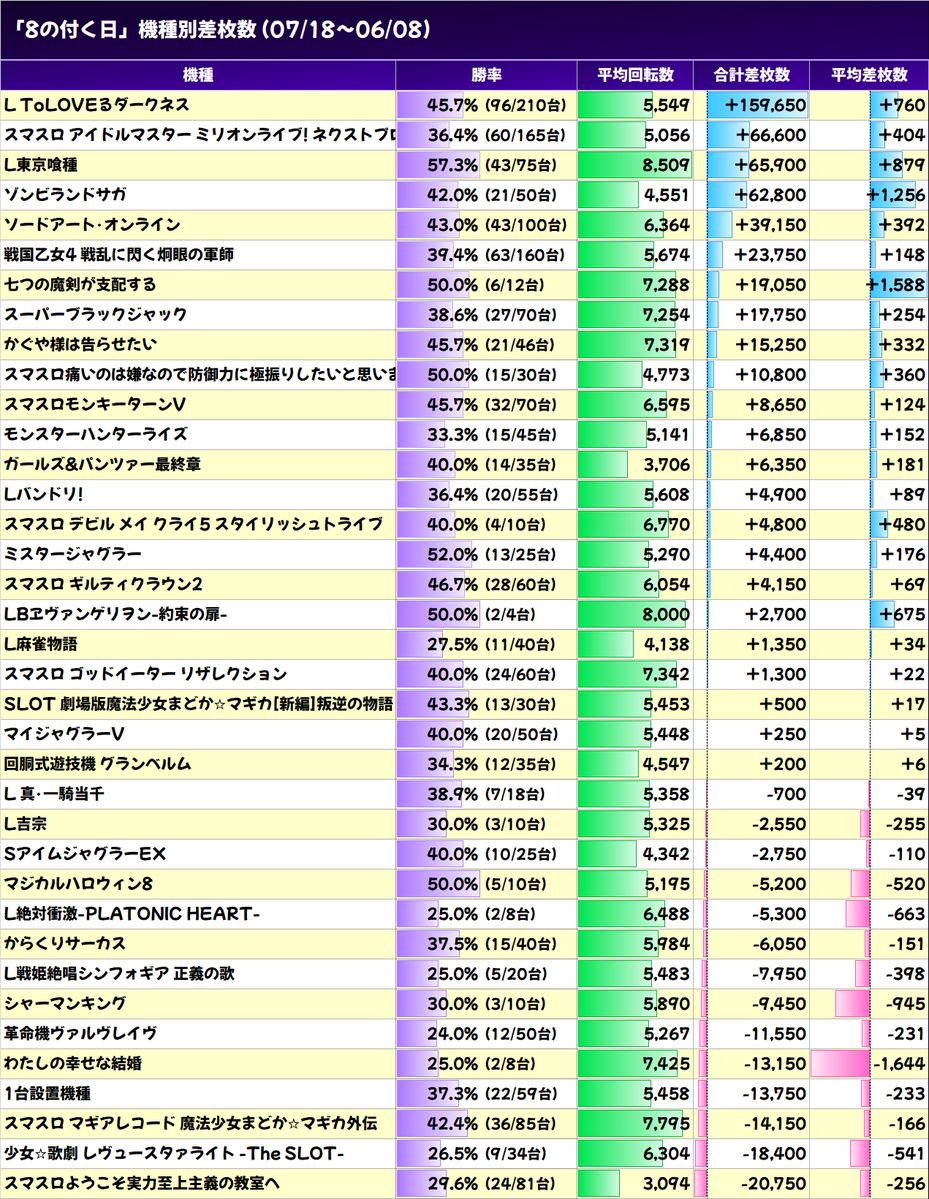The width and height of the screenshot is (929, 1199).
Task: Select the 革命機ヴァルヴレイヴ machine name
Action: [80, 1033]
